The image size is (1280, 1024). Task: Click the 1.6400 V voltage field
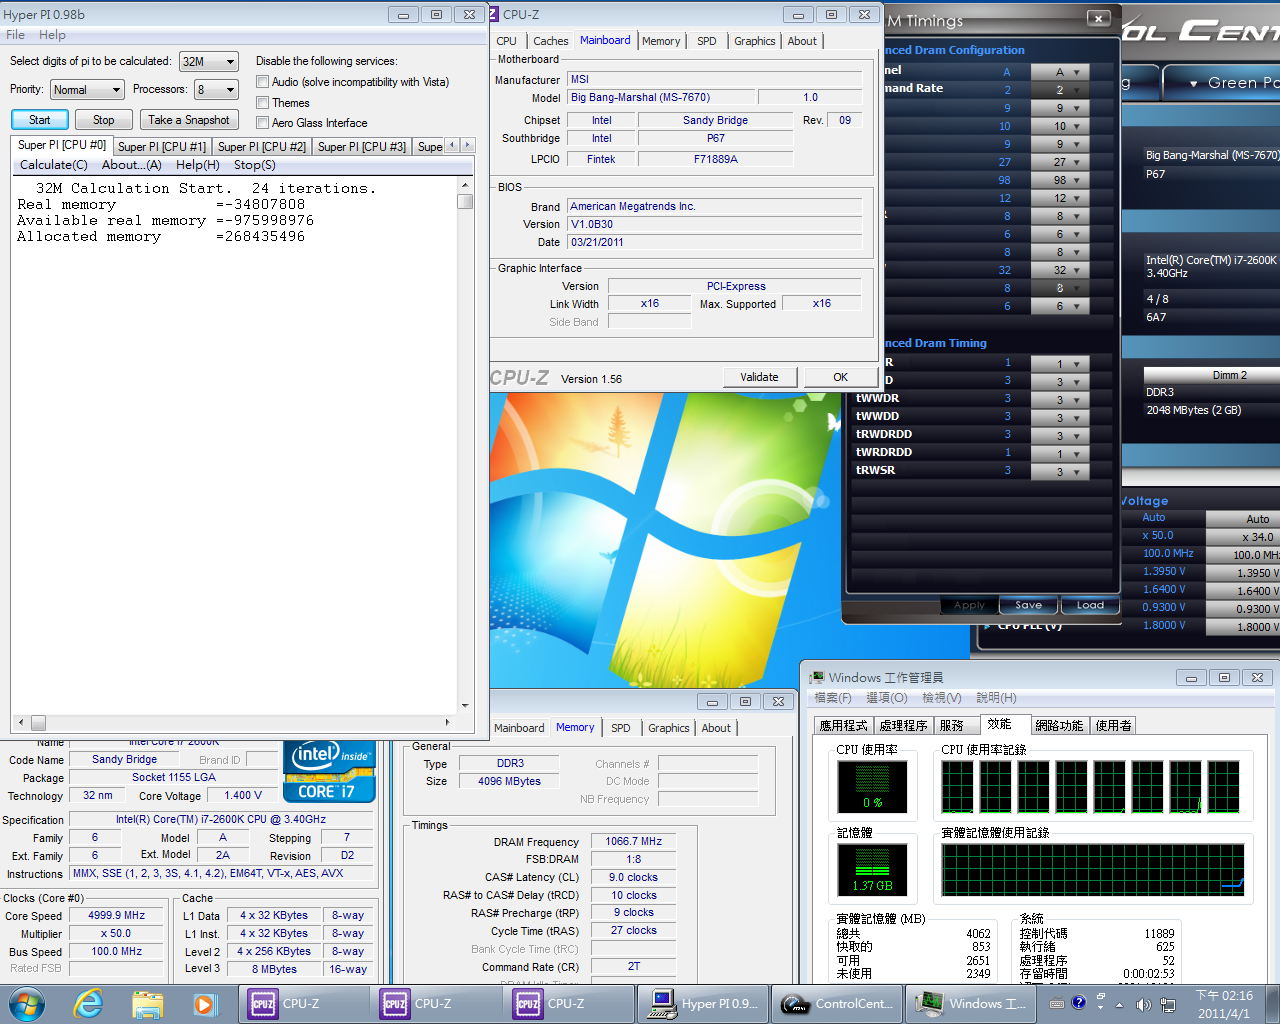coord(1243,591)
